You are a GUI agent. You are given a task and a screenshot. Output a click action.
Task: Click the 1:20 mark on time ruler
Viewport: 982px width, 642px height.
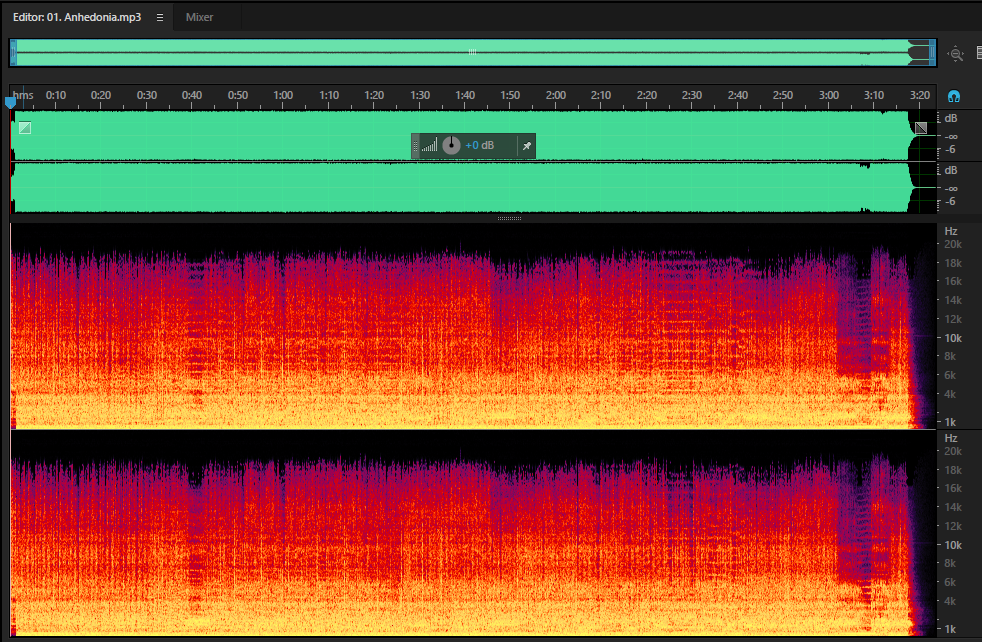click(x=374, y=95)
